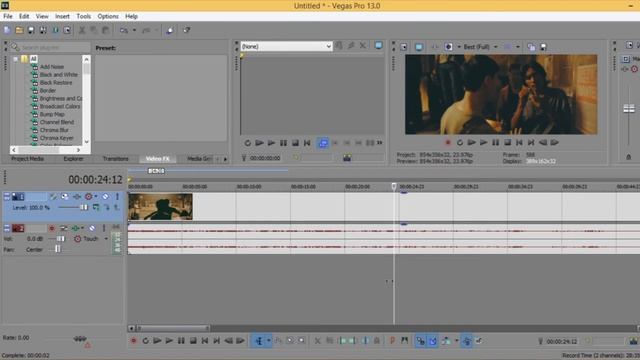The image size is (640, 360).
Task: Click the Save As icon
Action: pos(43,30)
